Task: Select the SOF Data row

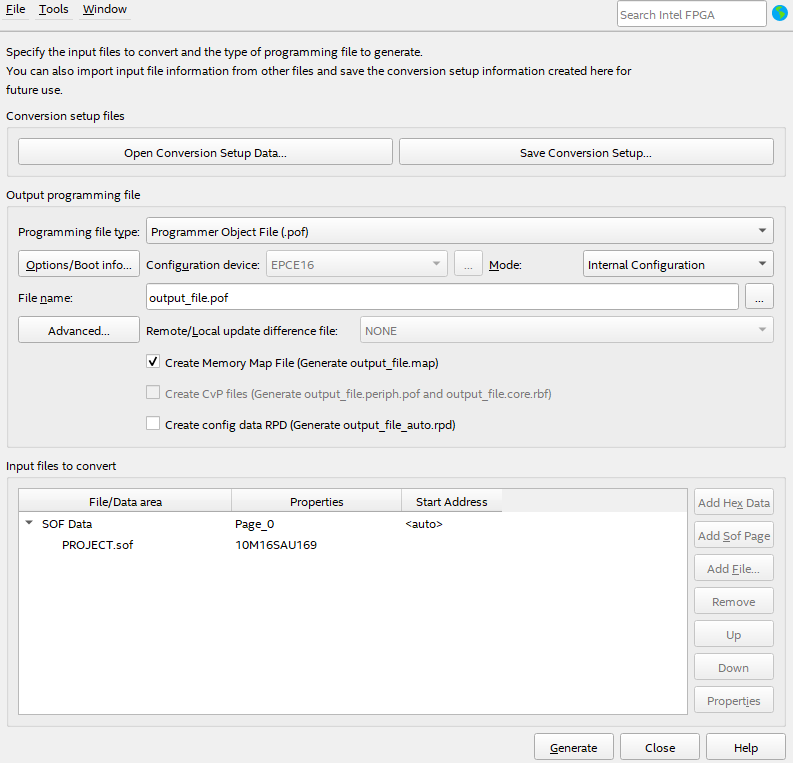Action: tap(353, 524)
